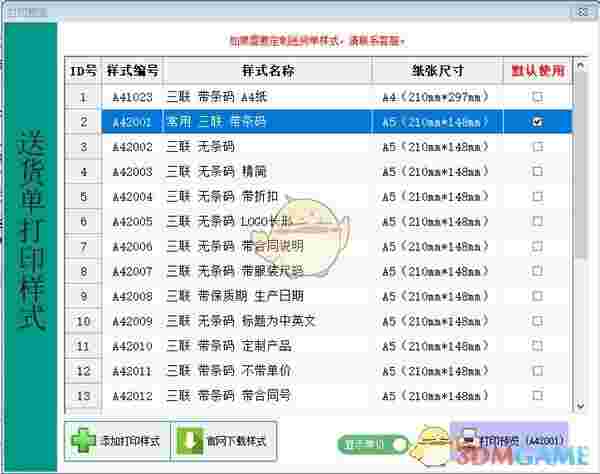Click style code A42012

(132, 396)
